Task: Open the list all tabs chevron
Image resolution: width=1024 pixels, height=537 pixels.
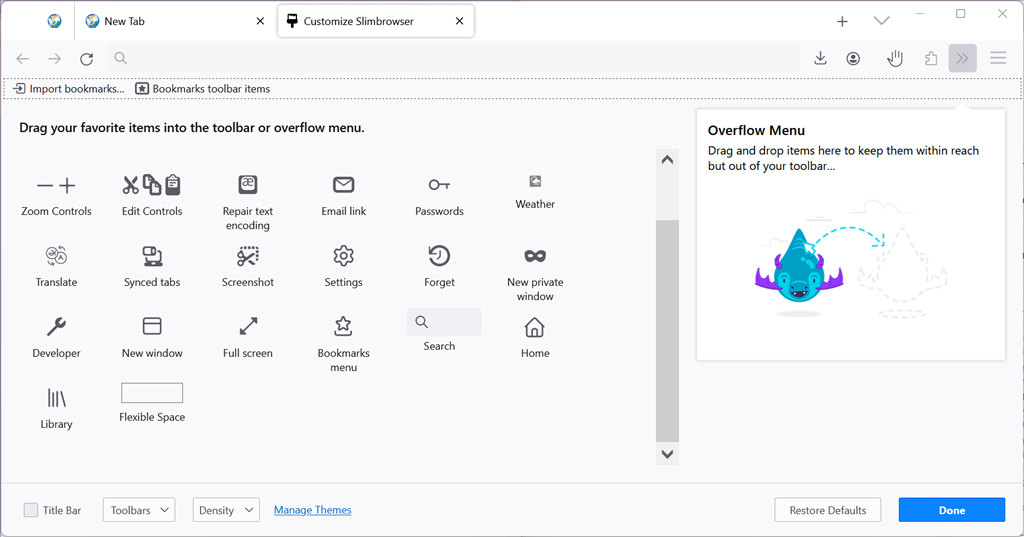Action: 881,21
